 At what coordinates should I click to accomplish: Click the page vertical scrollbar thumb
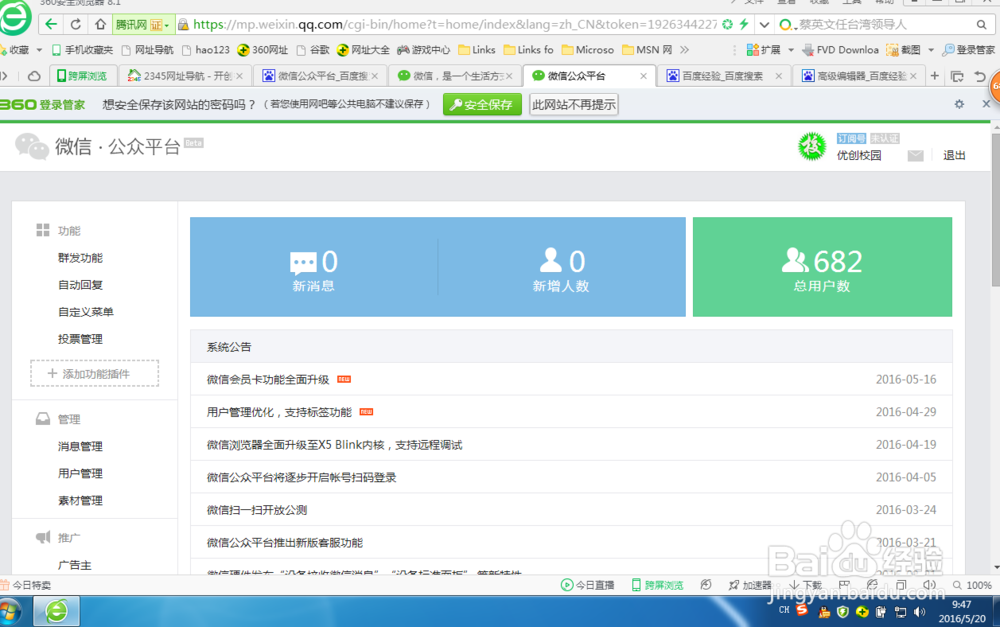tap(996, 210)
